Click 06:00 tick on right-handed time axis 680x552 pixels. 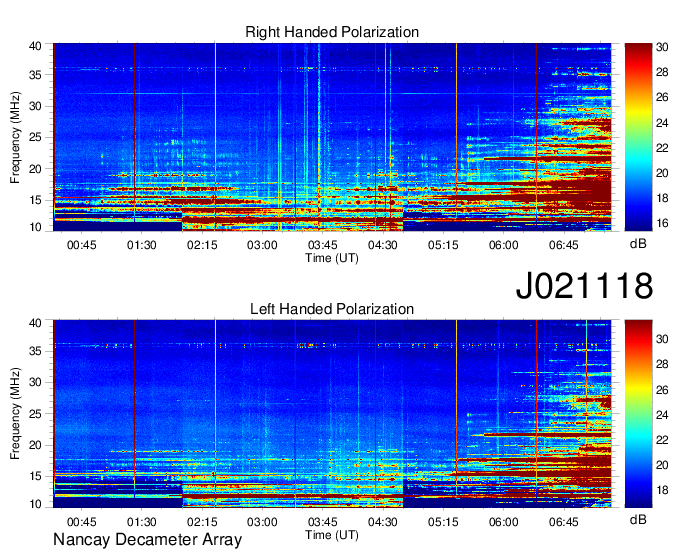tap(503, 245)
